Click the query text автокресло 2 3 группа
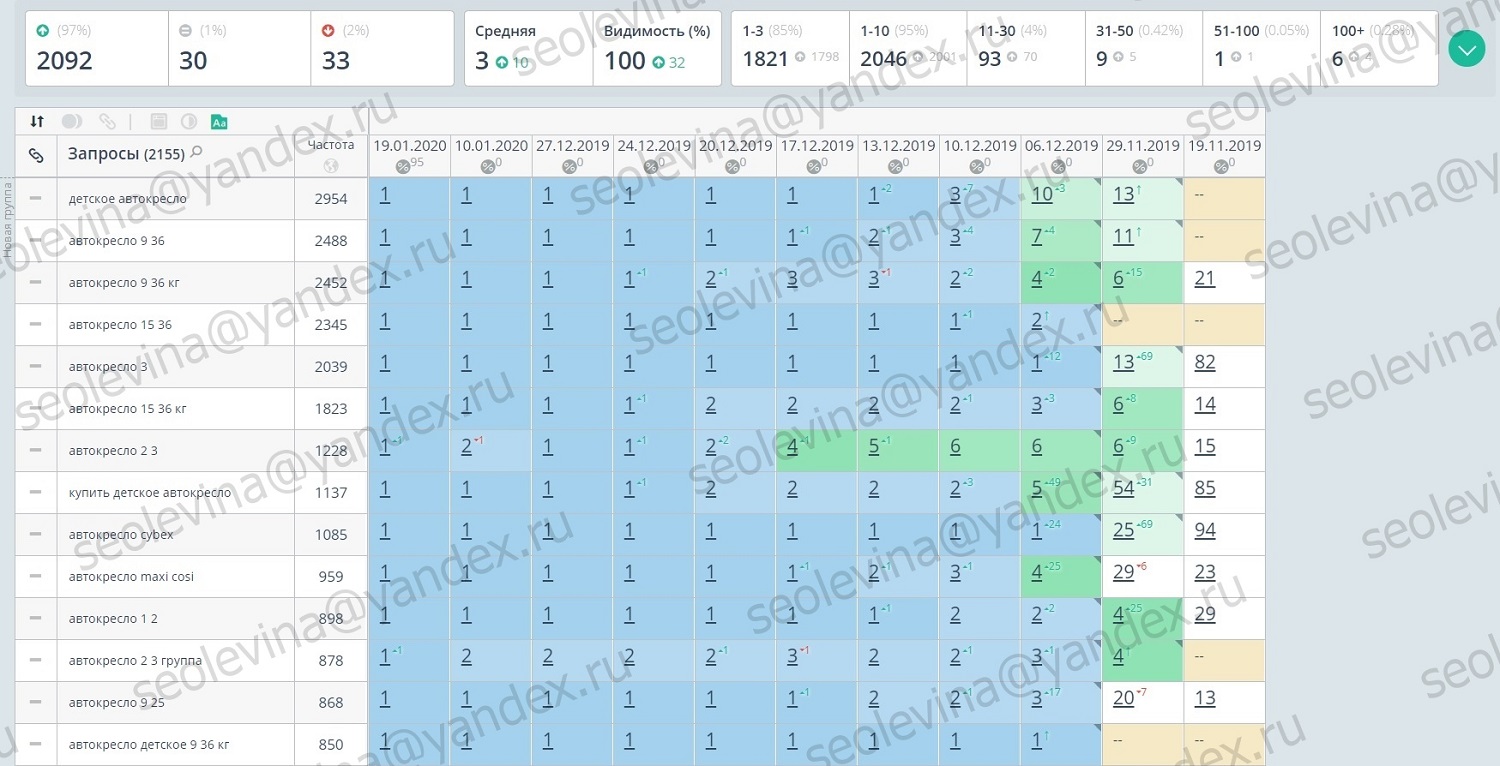This screenshot has width=1500, height=766. (135, 661)
